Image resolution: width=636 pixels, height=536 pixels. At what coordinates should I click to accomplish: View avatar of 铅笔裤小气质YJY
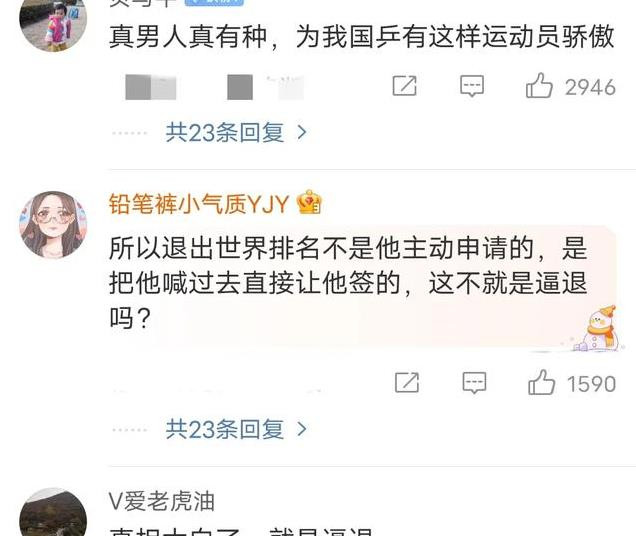pyautogui.click(x=53, y=225)
